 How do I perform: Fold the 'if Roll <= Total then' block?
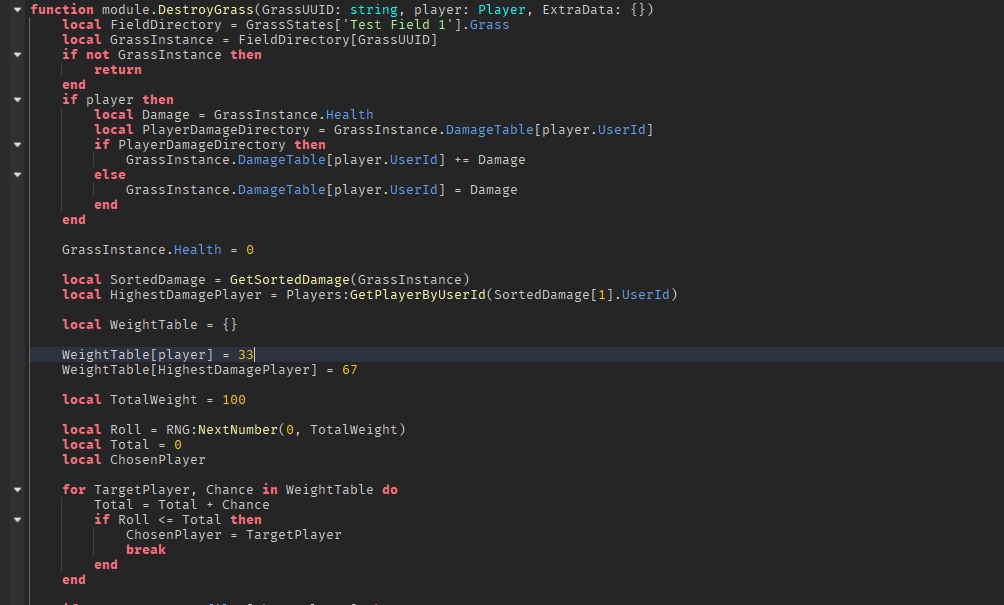pyautogui.click(x=17, y=519)
